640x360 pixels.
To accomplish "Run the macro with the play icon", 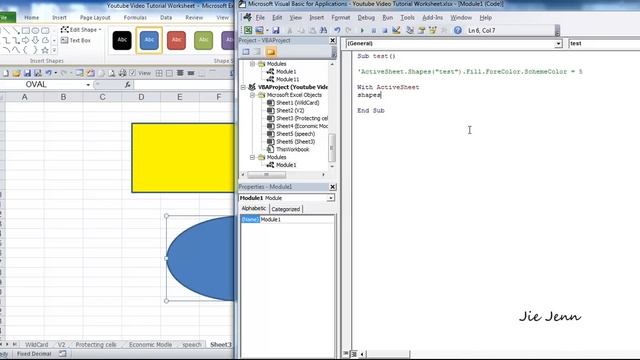I will tap(362, 30).
